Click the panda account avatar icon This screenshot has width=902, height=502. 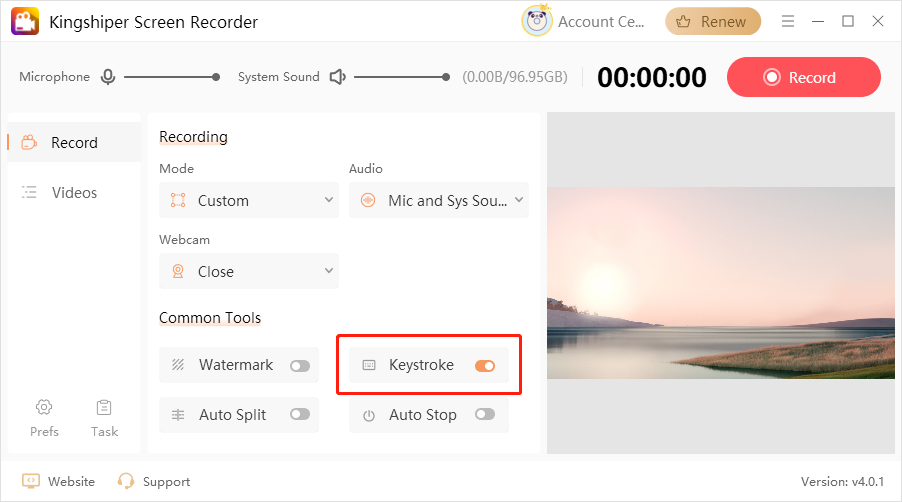(x=537, y=21)
